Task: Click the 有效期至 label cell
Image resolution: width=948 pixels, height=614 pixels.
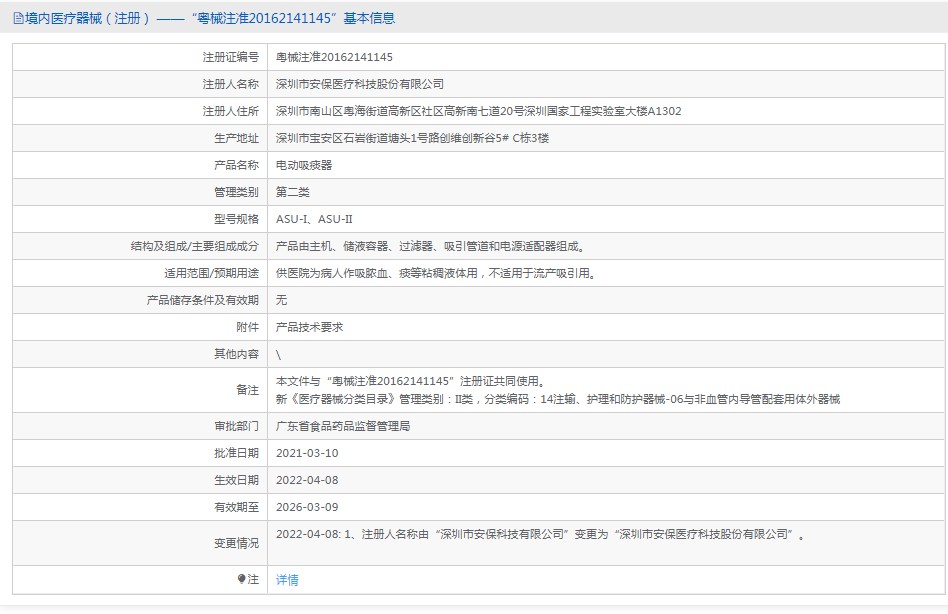Action: (x=140, y=507)
